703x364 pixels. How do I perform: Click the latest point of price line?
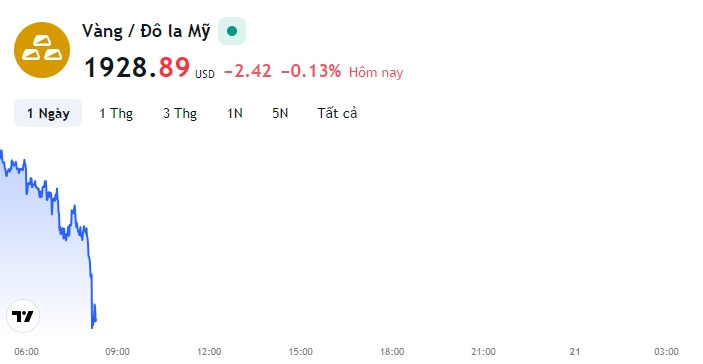click(95, 319)
